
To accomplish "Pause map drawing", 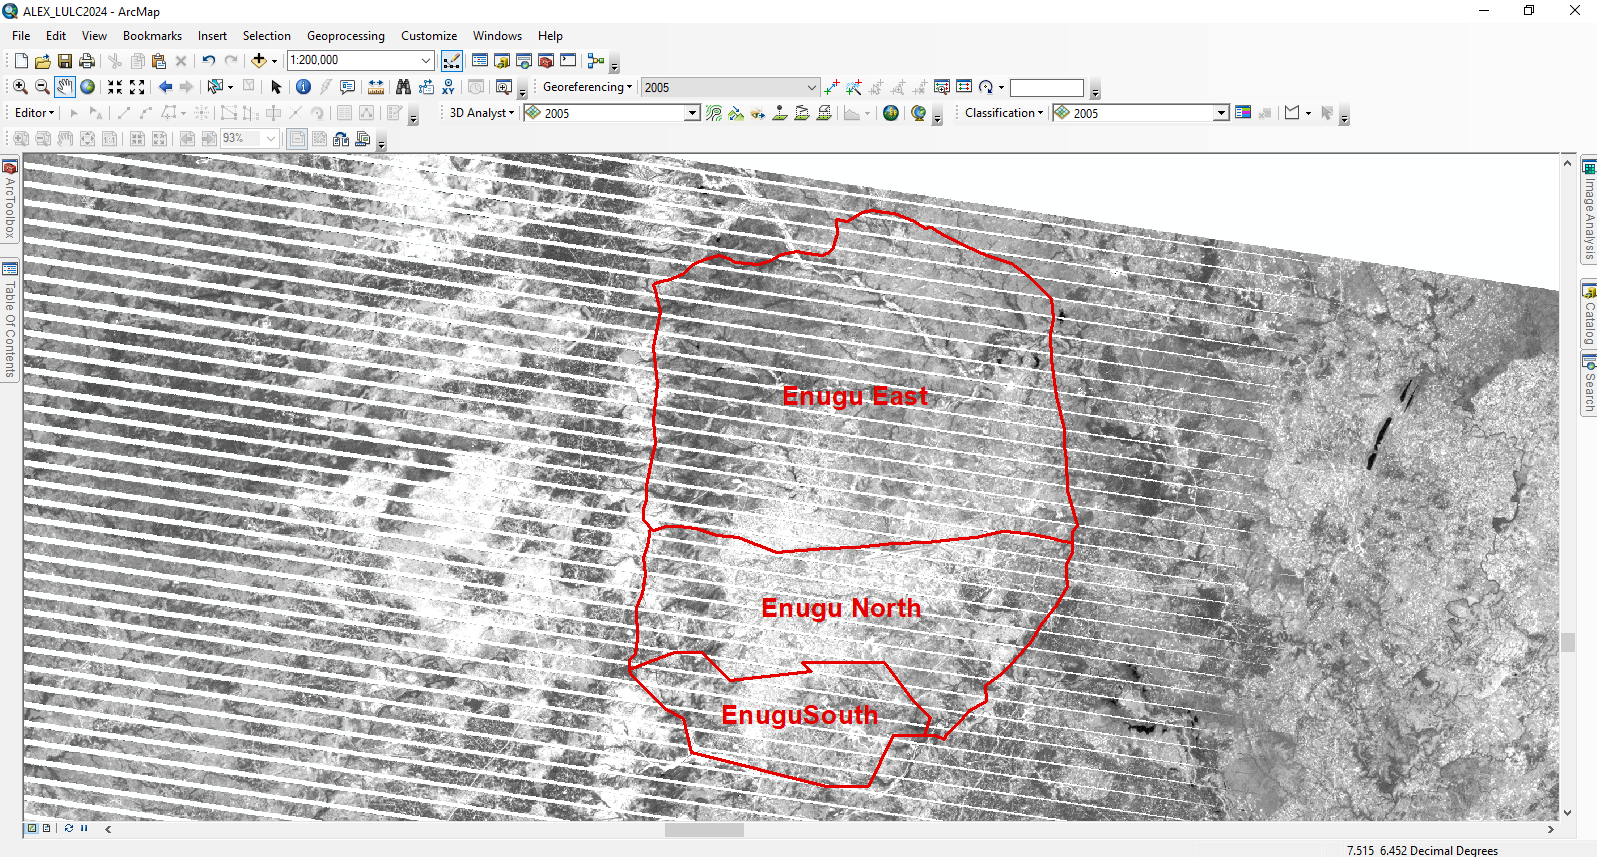I will click(x=84, y=828).
